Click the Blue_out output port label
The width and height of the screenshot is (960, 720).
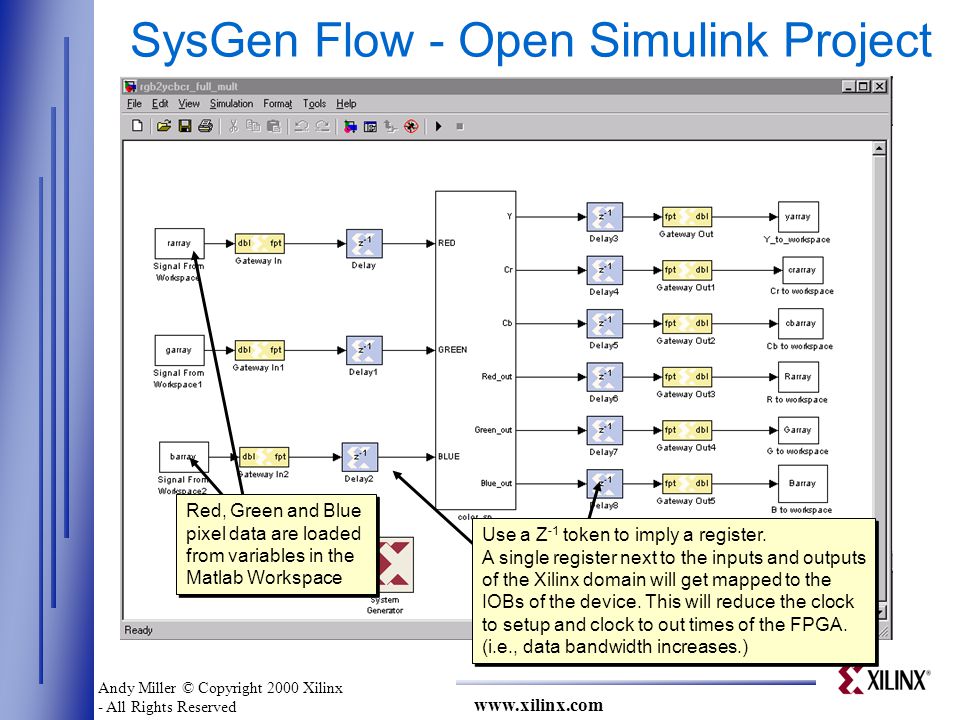click(497, 483)
